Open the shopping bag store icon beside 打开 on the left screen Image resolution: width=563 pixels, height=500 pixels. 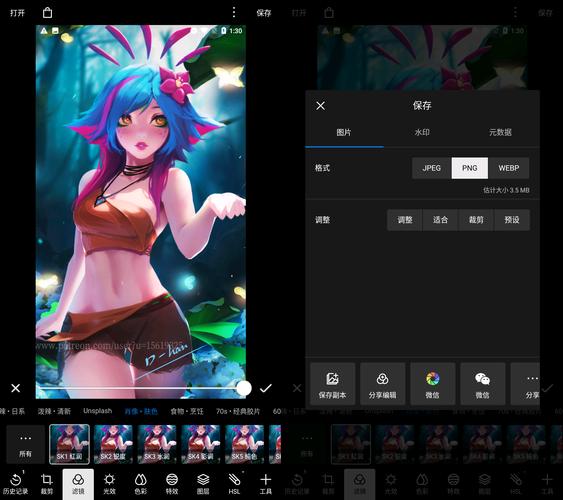pos(47,13)
